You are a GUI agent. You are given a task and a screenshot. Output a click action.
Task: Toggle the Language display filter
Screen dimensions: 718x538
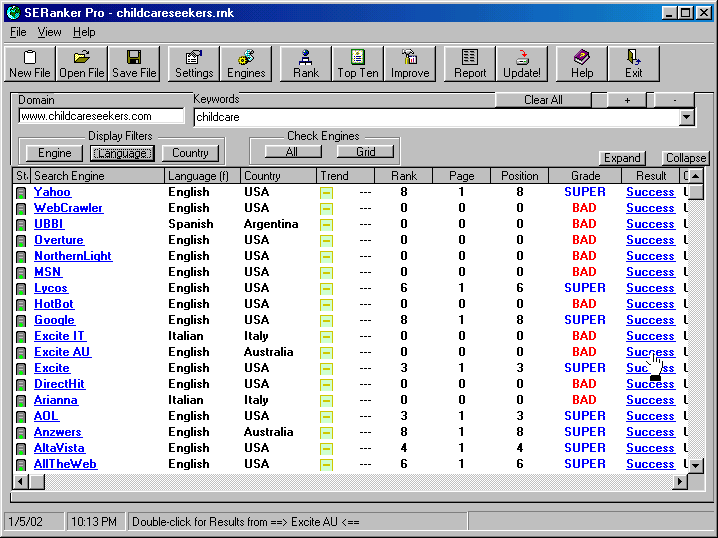(122, 153)
